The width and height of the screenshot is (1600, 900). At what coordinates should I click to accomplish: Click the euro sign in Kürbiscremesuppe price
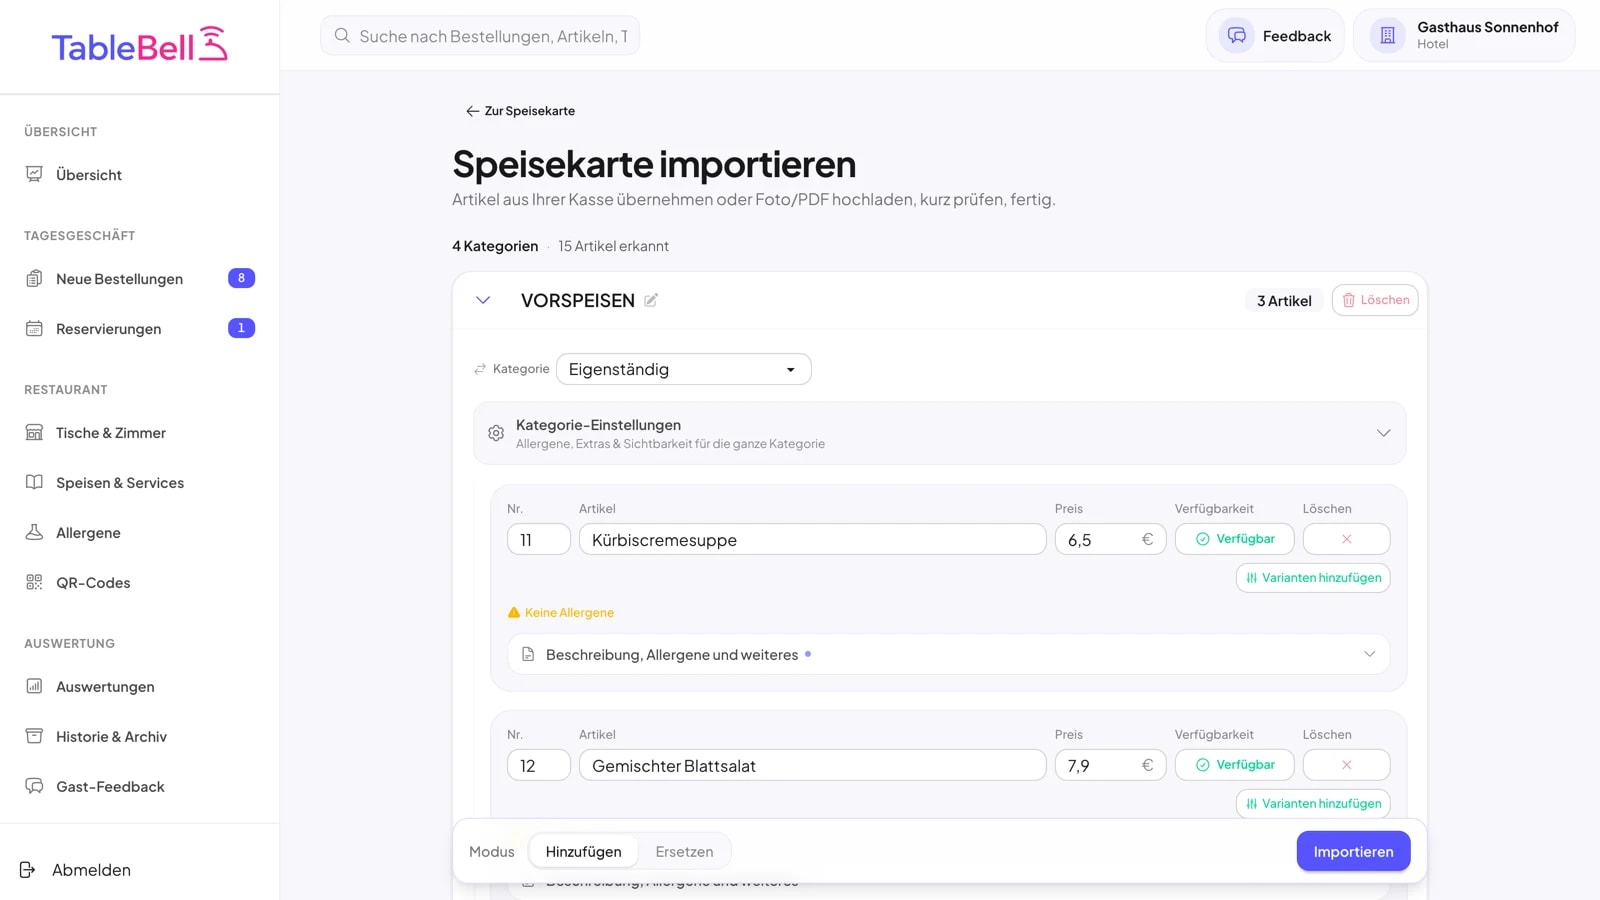click(x=1147, y=539)
